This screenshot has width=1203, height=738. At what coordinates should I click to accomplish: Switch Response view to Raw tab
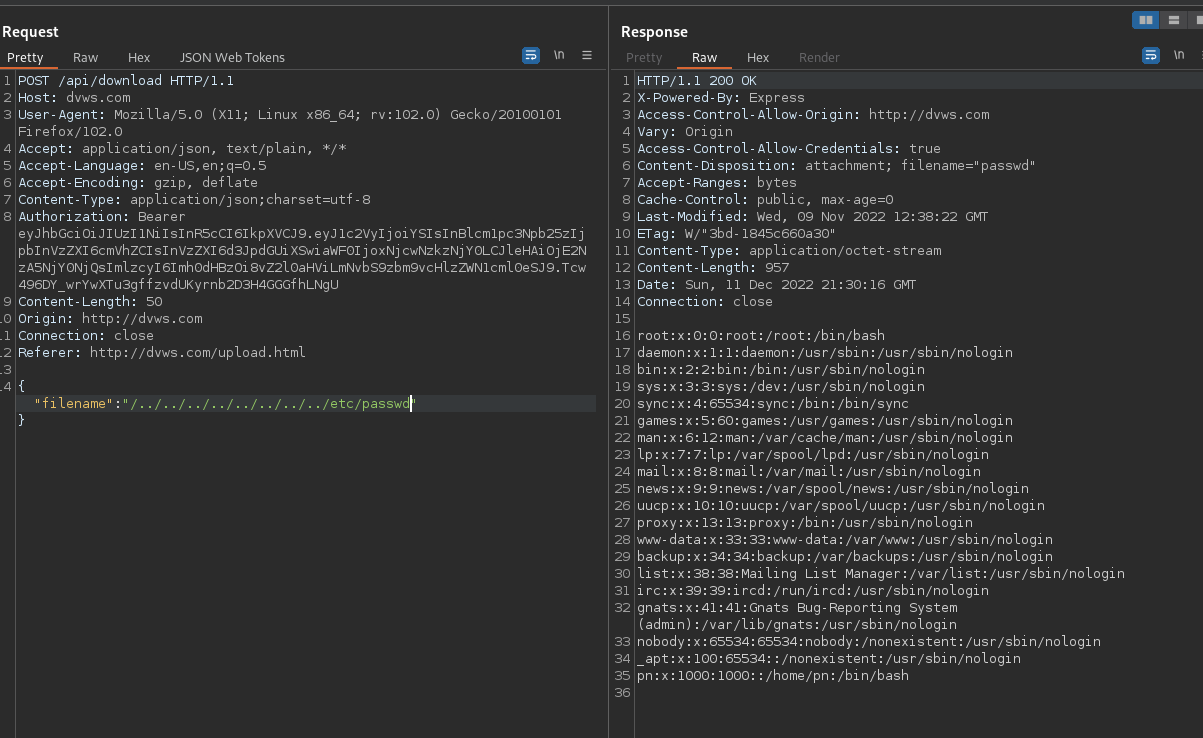pos(705,58)
